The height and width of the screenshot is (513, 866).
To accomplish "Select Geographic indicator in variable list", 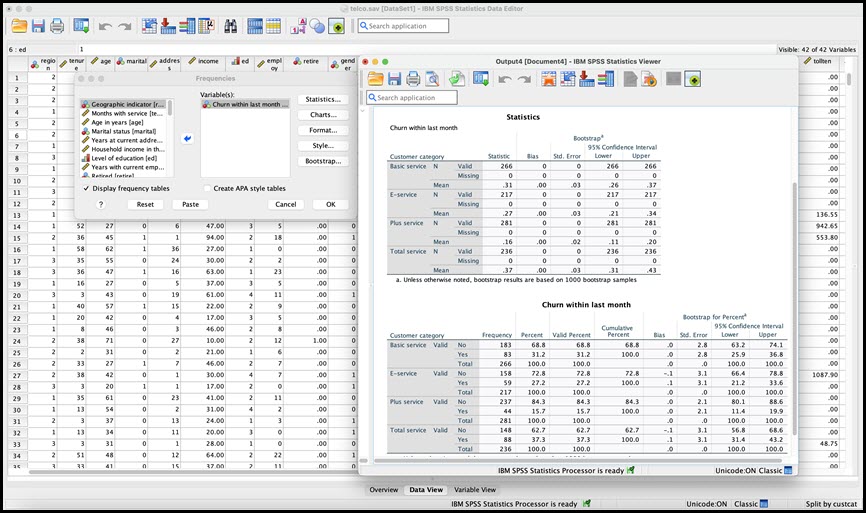I will (x=124, y=104).
